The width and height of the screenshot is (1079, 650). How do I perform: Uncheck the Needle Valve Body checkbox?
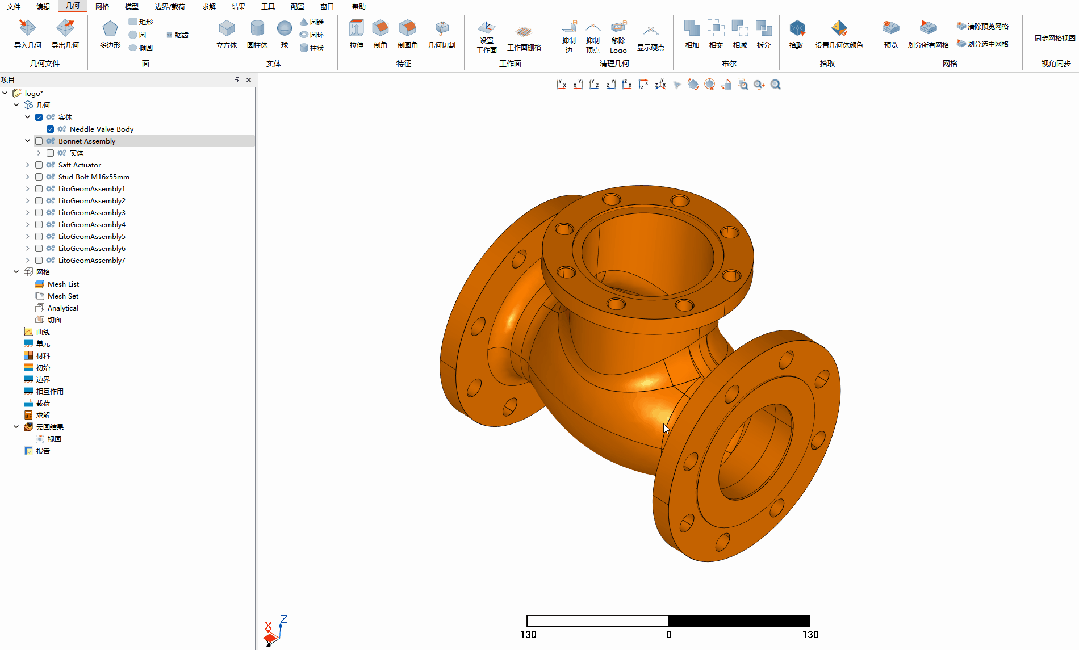50,129
